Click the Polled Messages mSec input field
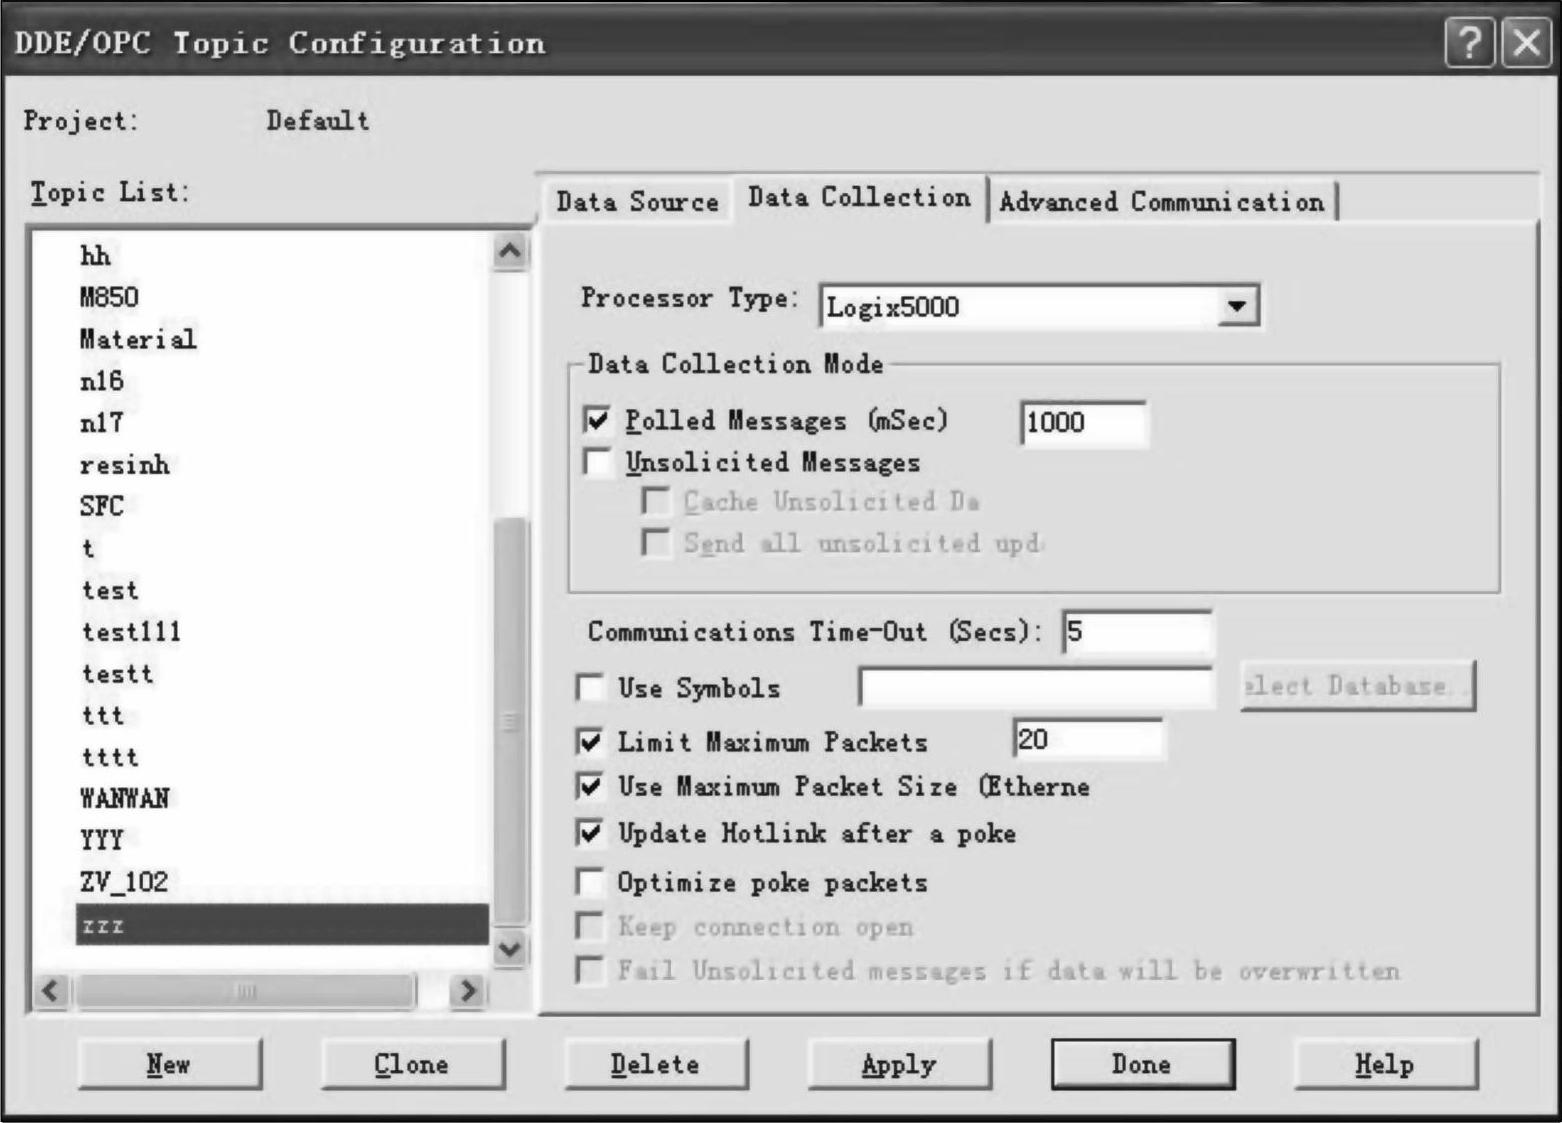The width and height of the screenshot is (1562, 1123). point(1083,422)
